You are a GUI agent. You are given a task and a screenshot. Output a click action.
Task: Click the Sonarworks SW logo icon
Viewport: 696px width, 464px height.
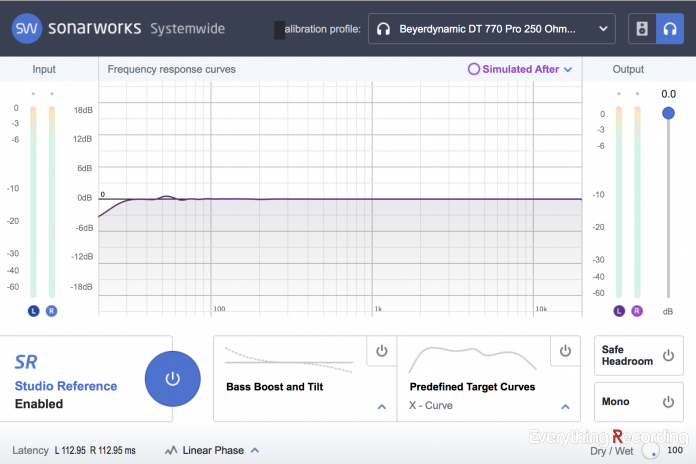click(27, 28)
